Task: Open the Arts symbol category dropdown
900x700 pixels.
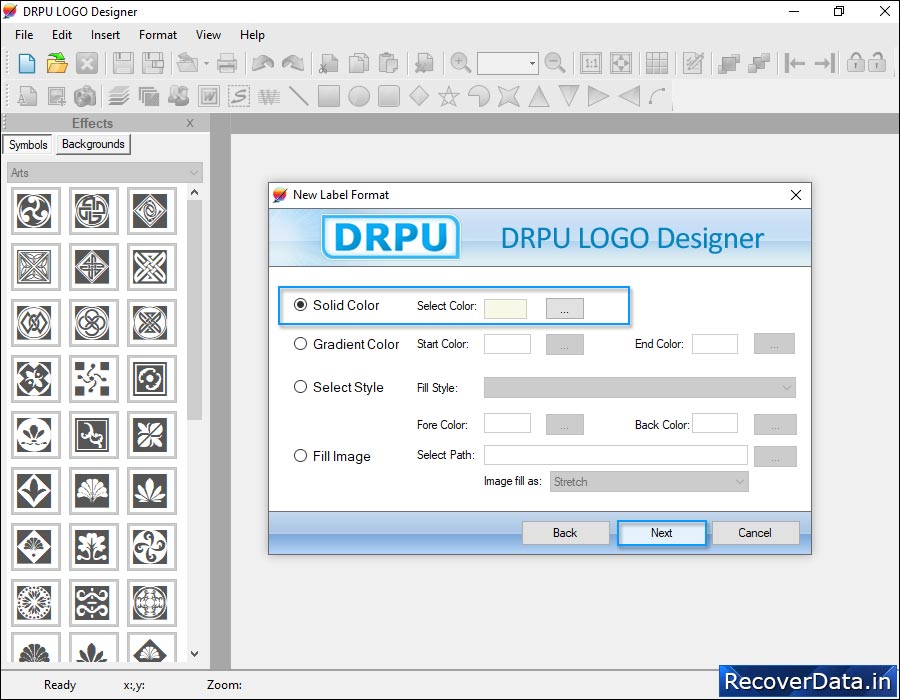Action: tap(105, 173)
